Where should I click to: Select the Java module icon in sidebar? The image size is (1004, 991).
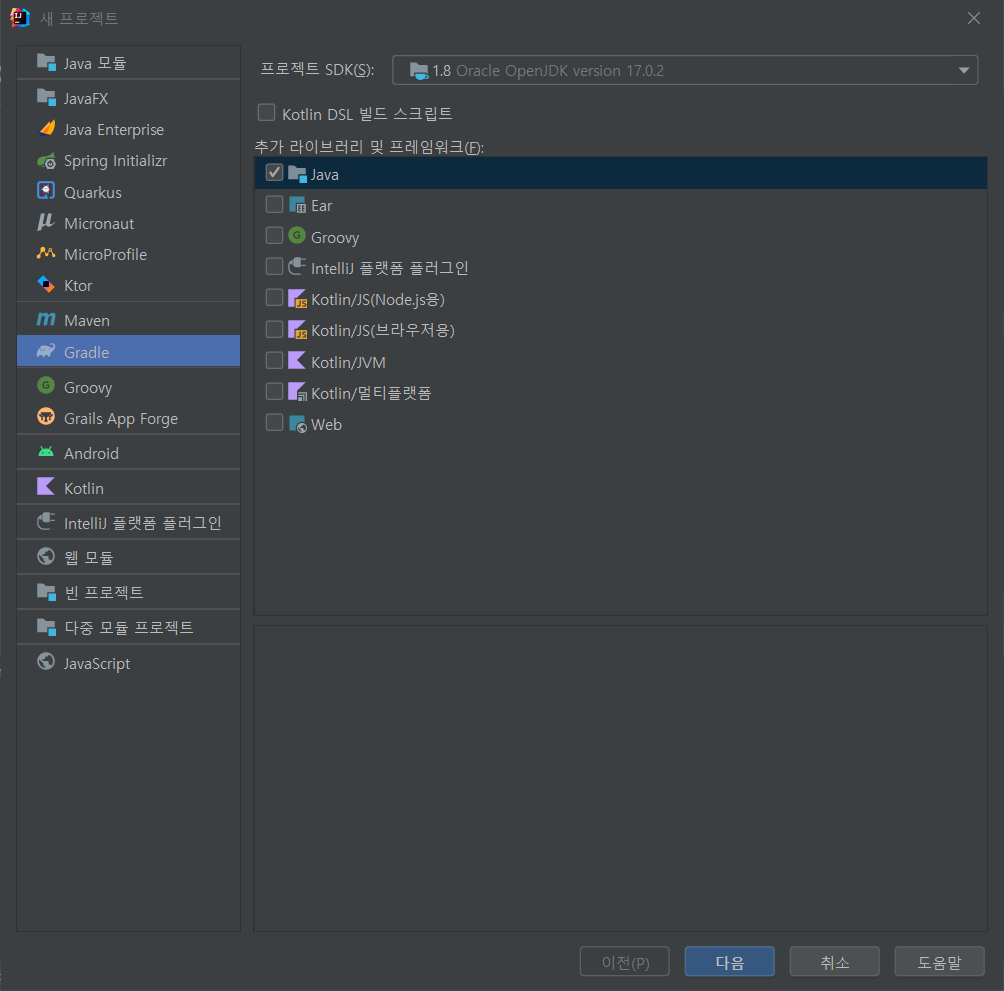[x=46, y=63]
